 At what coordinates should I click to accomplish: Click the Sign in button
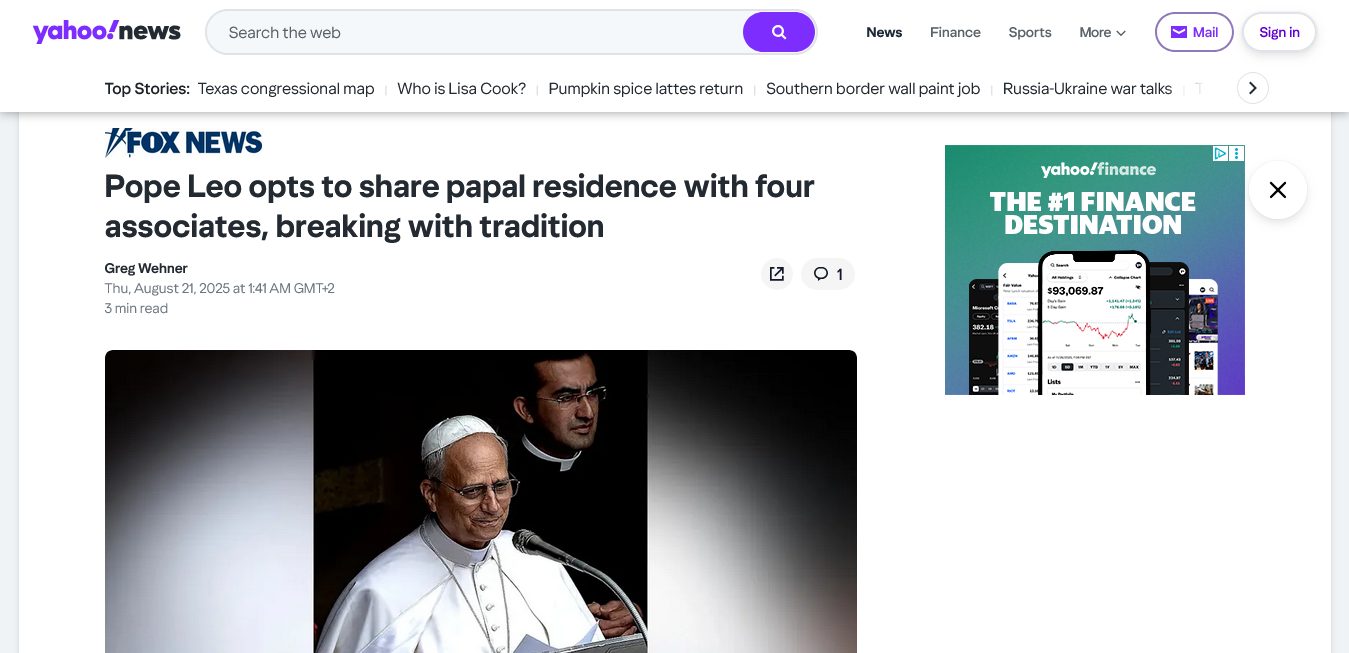[1278, 32]
